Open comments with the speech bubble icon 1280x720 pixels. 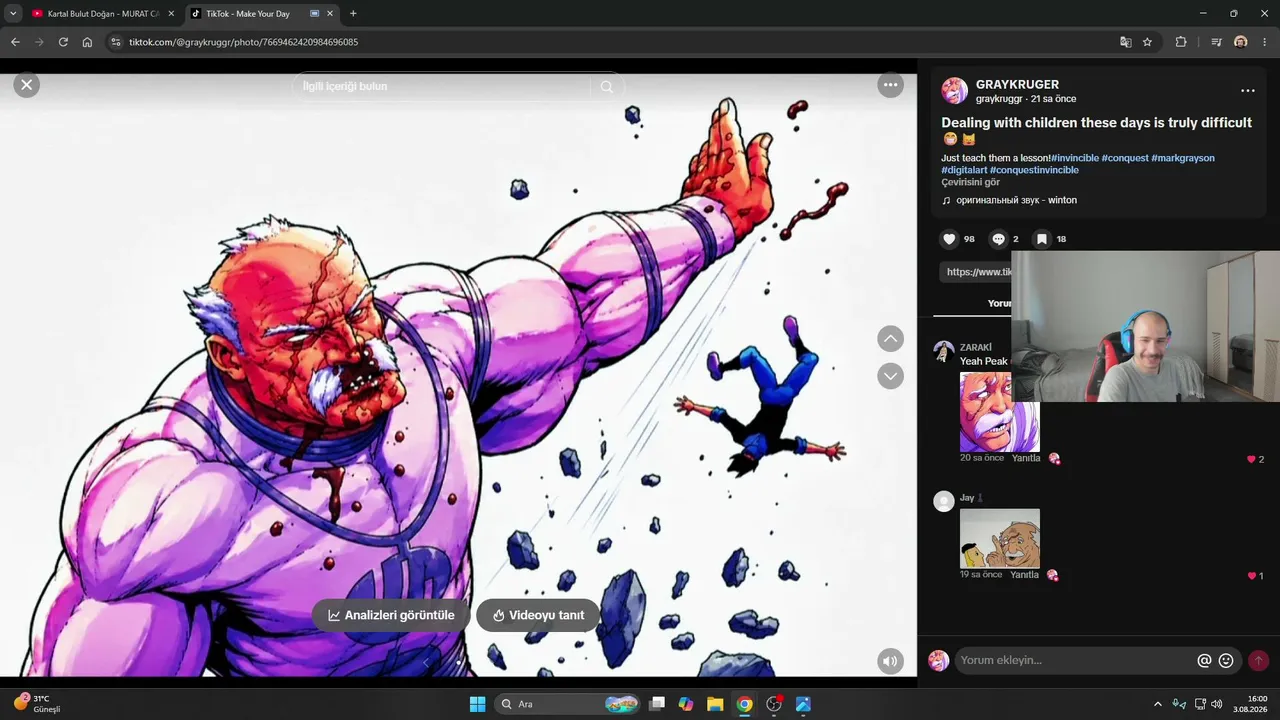pos(998,239)
